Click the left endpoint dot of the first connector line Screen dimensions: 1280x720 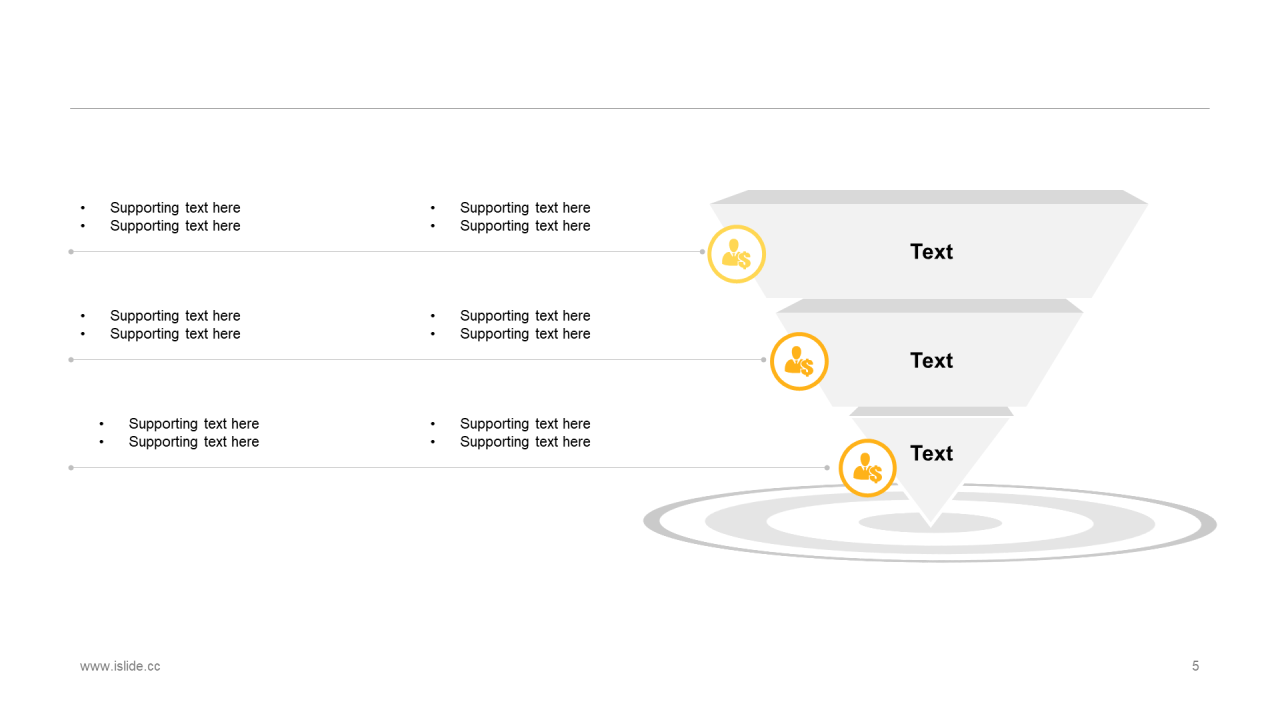pyautogui.click(x=71, y=252)
